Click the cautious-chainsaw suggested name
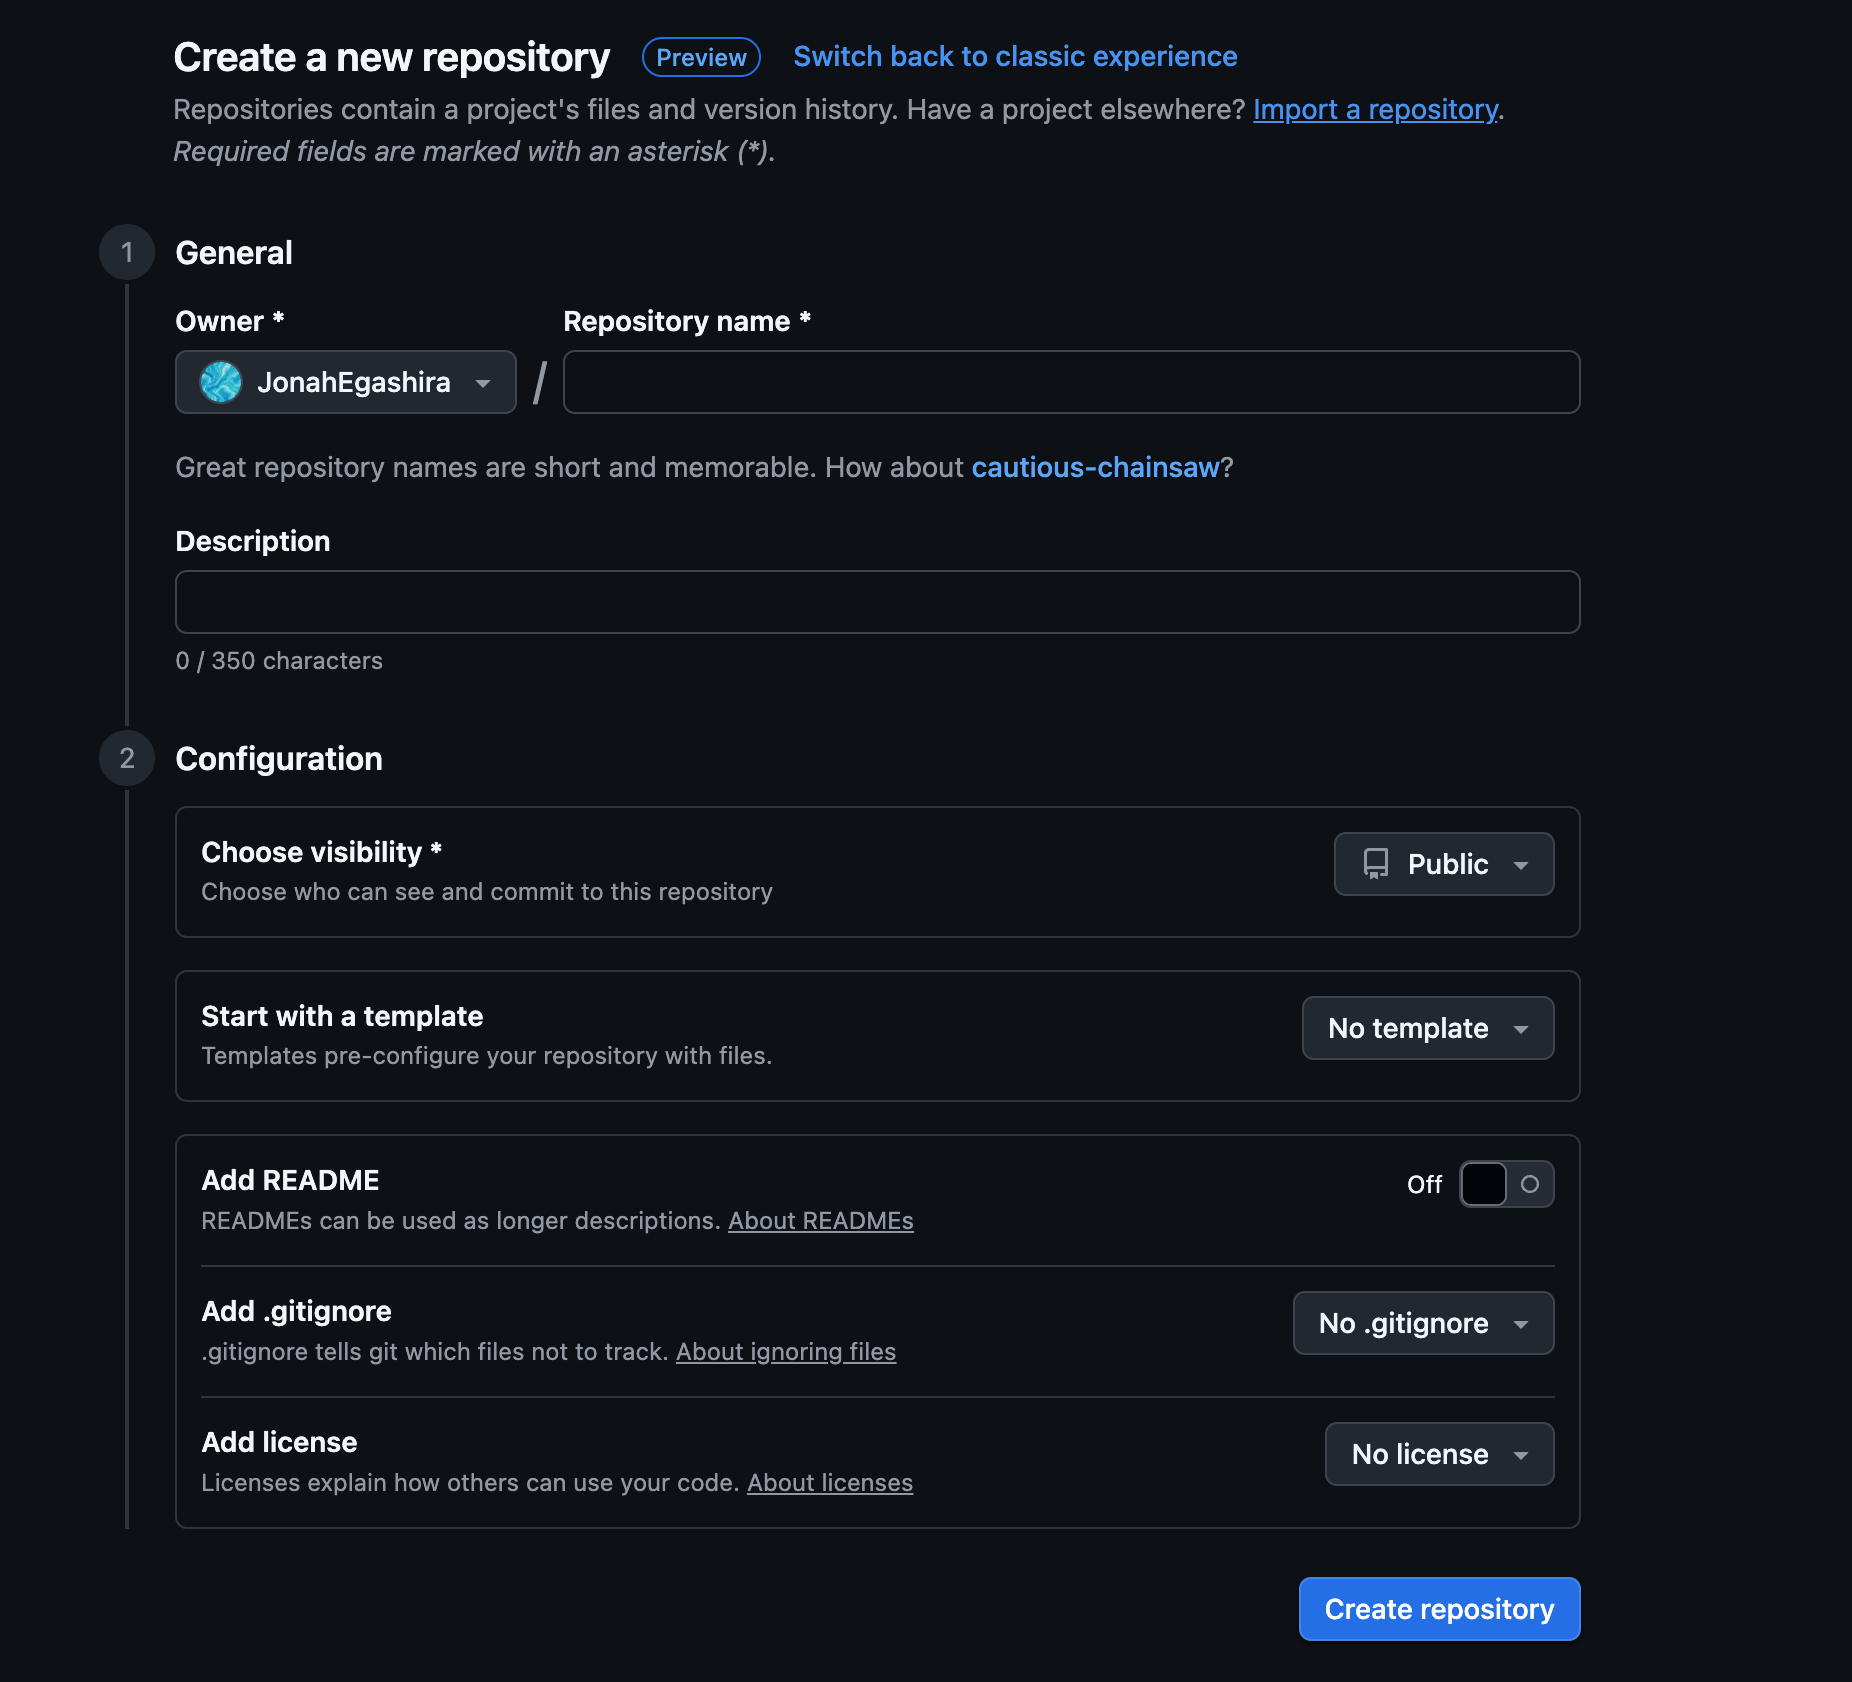 [1096, 467]
